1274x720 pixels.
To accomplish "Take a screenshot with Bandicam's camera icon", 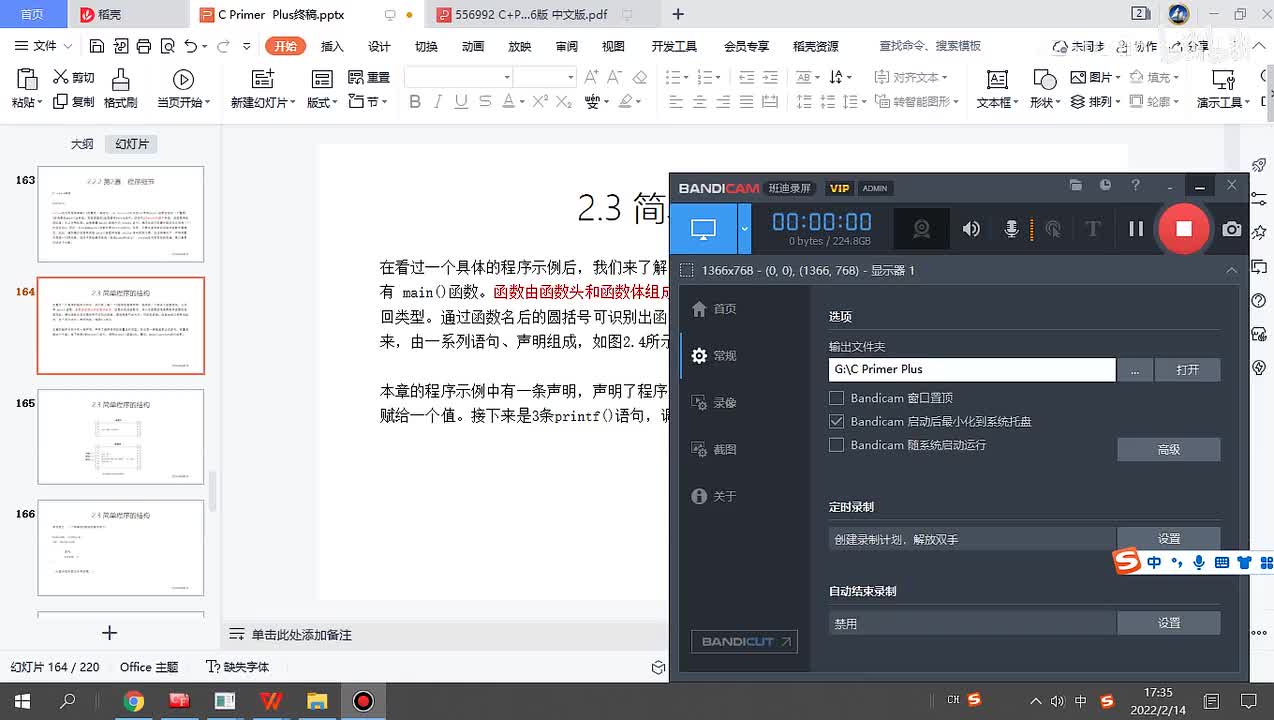I will click(1232, 229).
